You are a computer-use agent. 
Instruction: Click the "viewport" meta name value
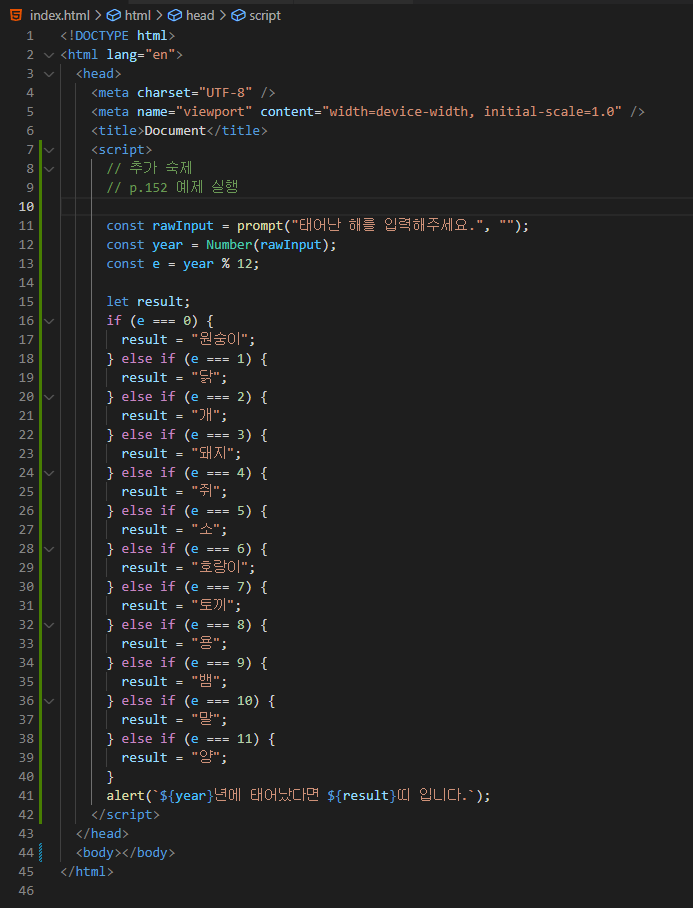pyautogui.click(x=214, y=112)
